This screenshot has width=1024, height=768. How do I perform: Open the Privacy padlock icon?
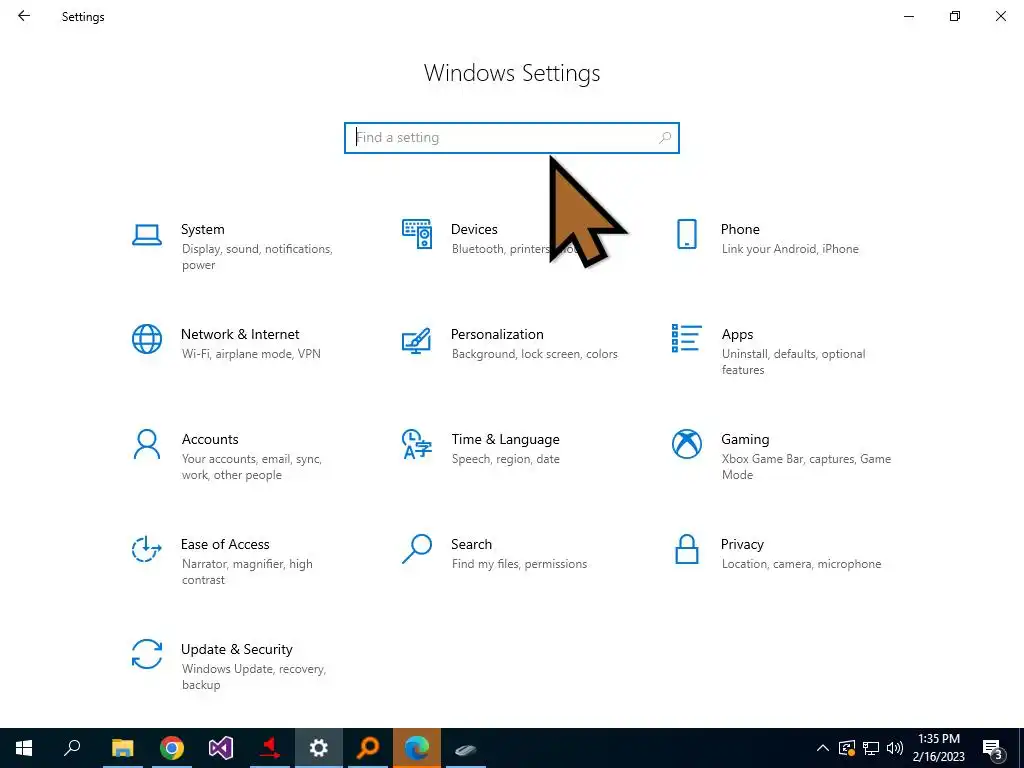686,549
